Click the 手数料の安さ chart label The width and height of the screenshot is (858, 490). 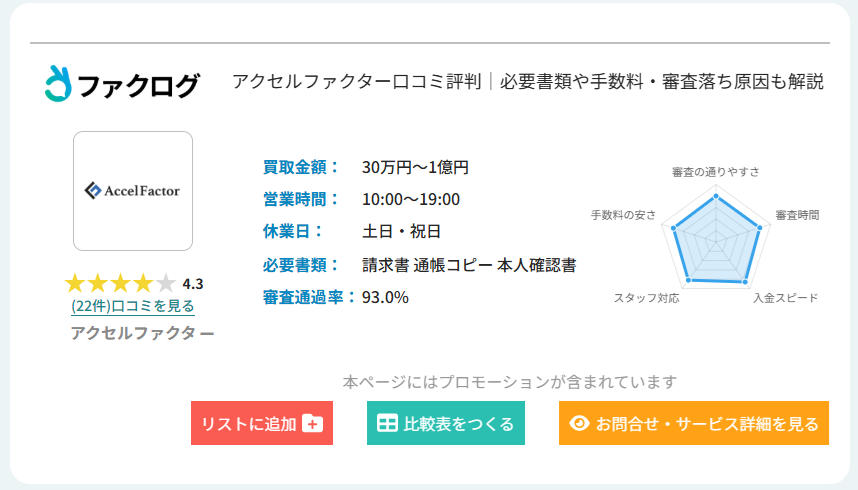click(x=624, y=215)
